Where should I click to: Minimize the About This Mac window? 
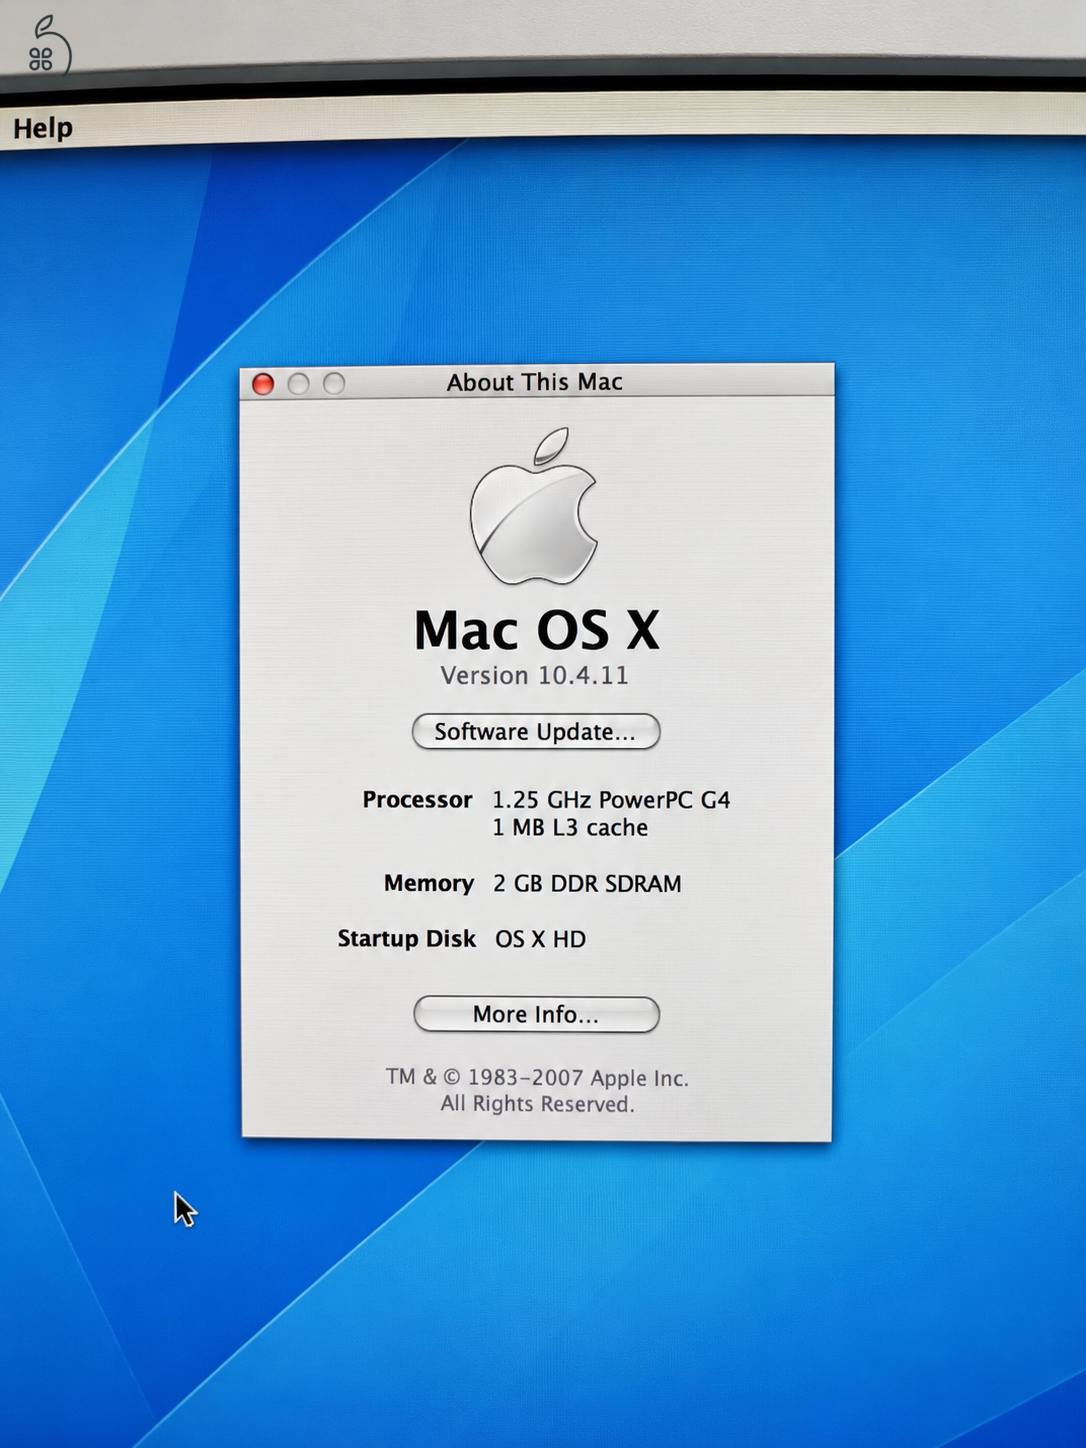click(x=298, y=384)
